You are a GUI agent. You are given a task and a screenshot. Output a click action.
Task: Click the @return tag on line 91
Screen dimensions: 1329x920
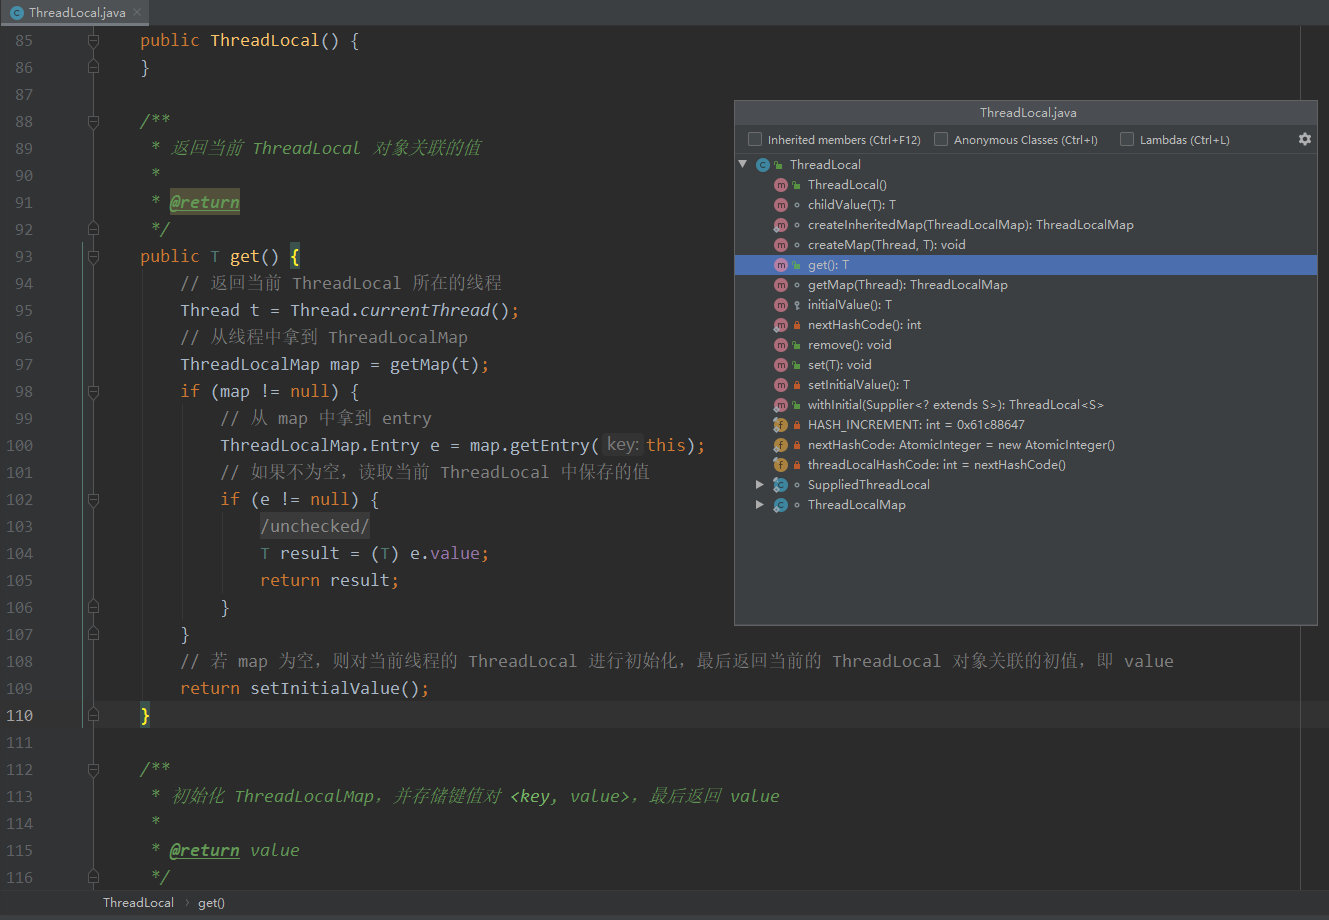[x=204, y=202]
